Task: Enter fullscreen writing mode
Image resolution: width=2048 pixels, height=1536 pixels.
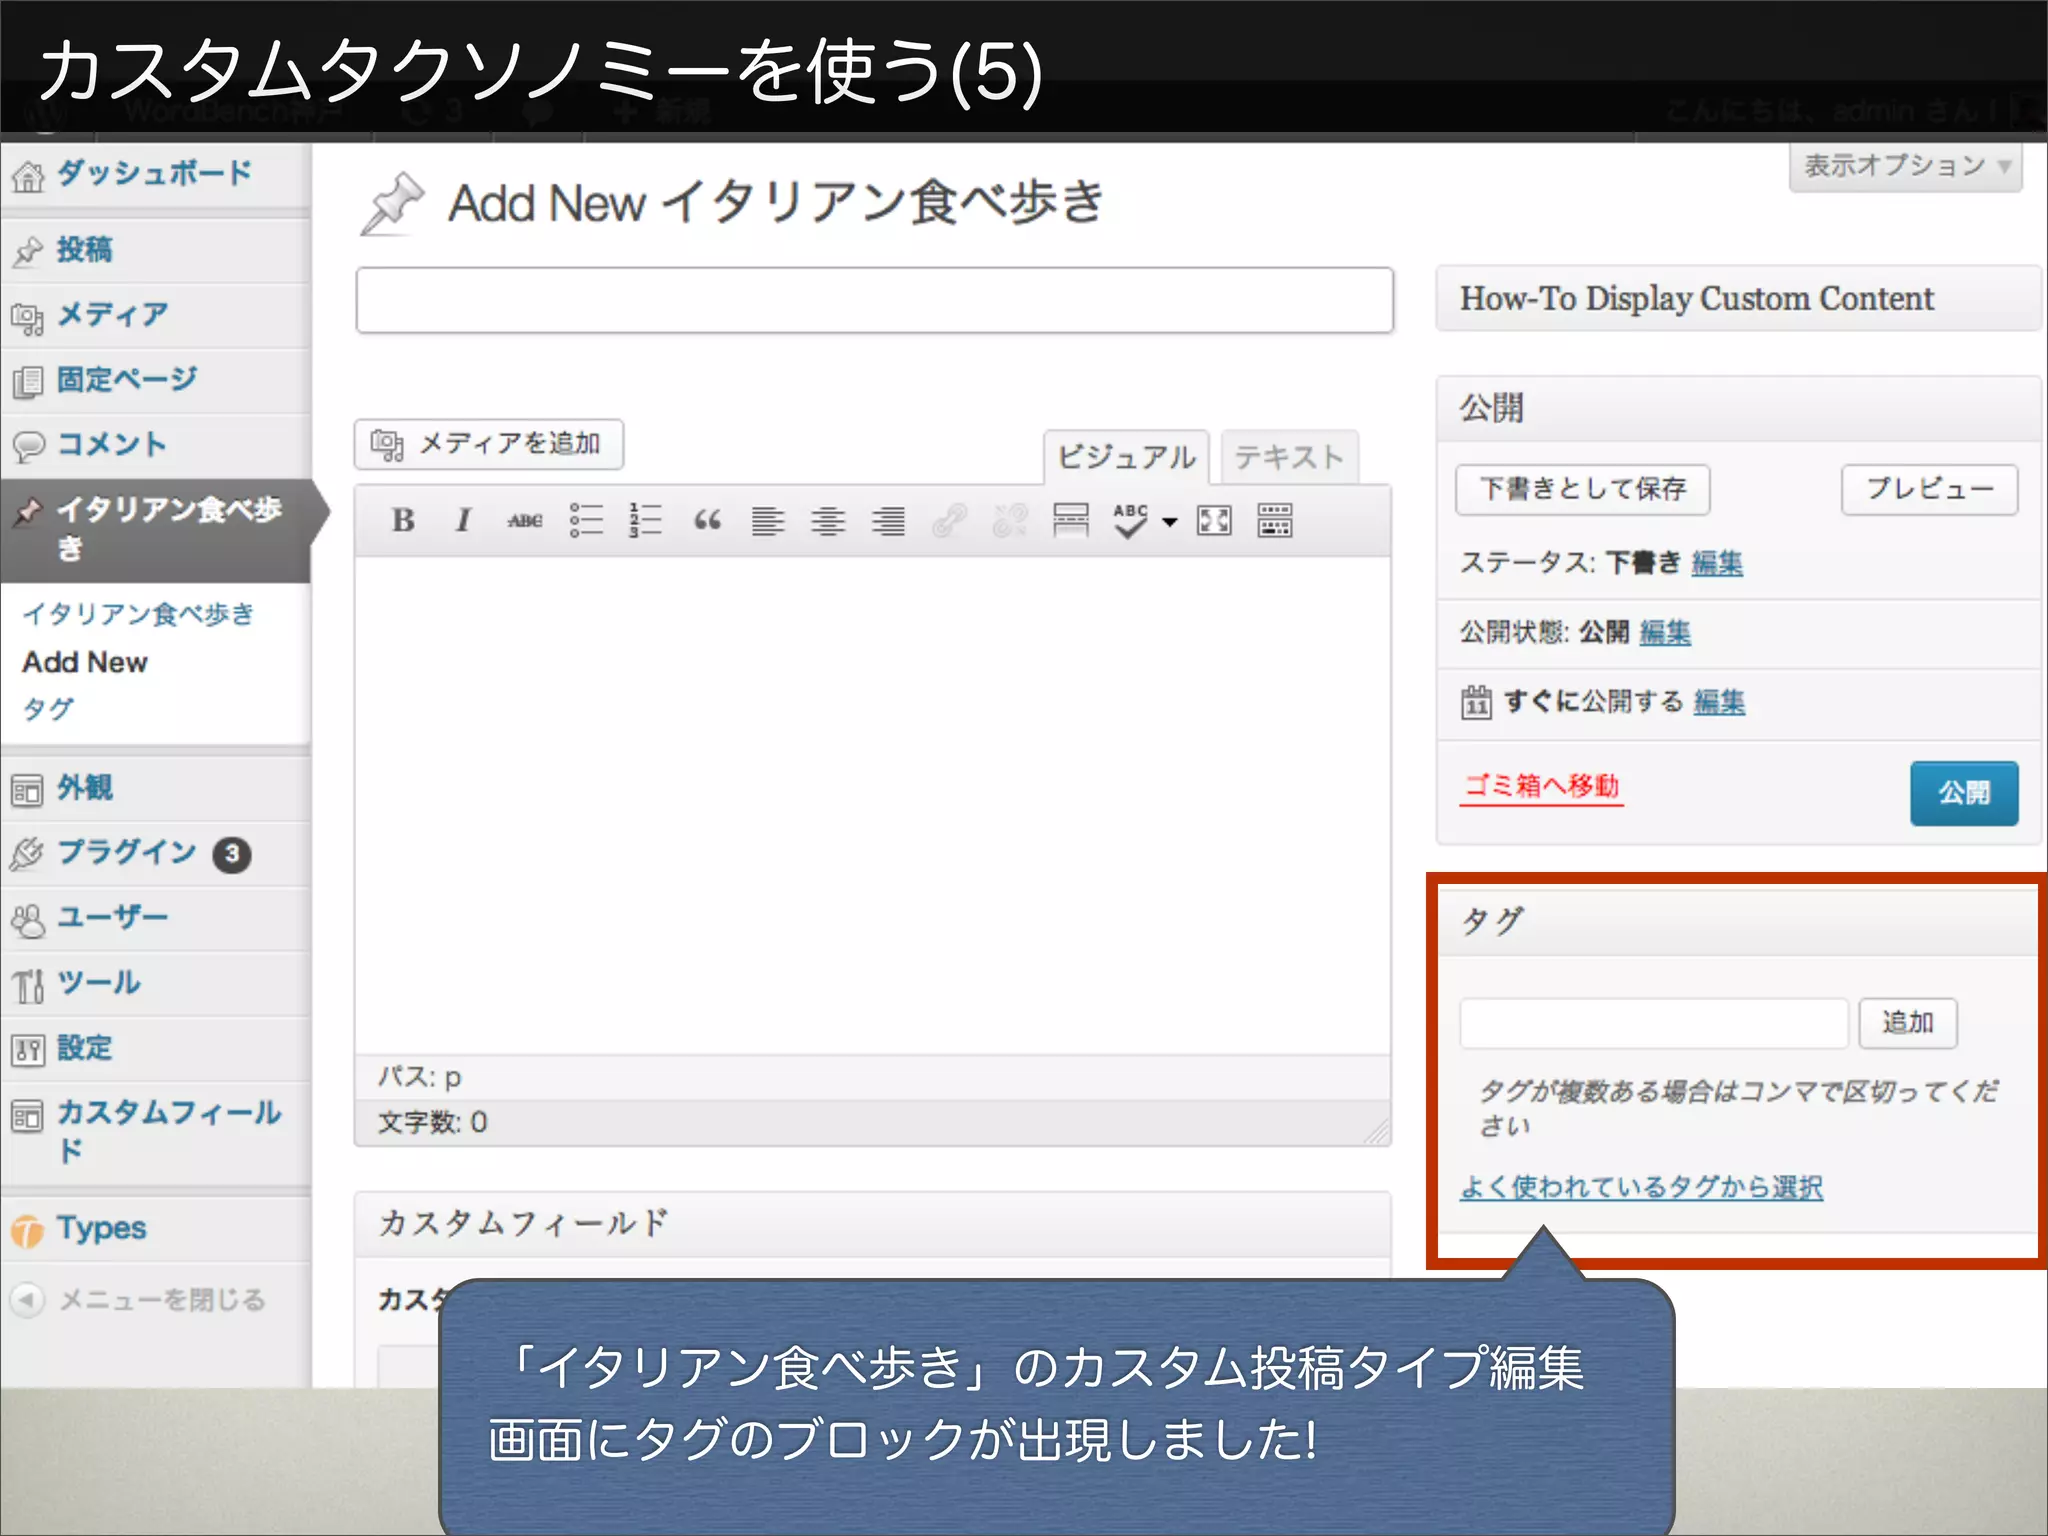Action: [1214, 520]
